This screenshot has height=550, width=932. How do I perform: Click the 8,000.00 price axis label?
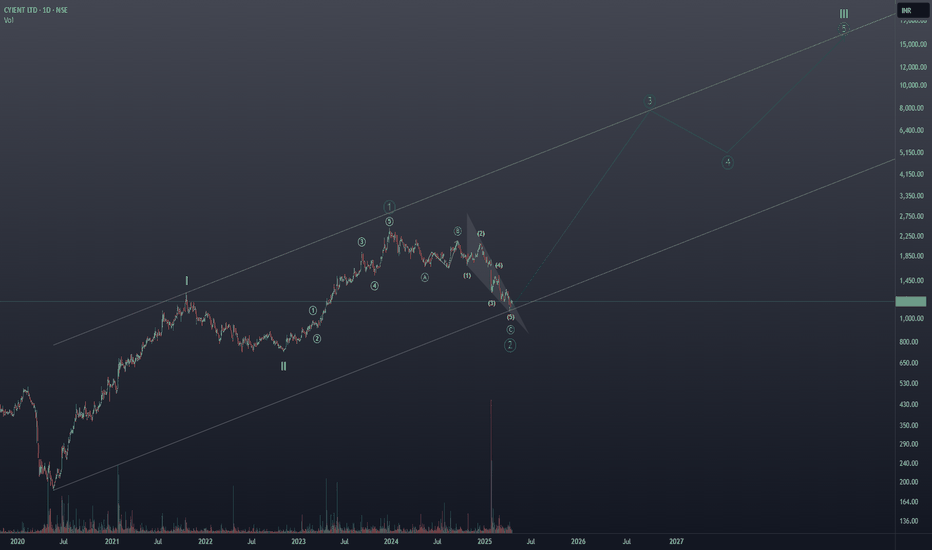coord(913,108)
